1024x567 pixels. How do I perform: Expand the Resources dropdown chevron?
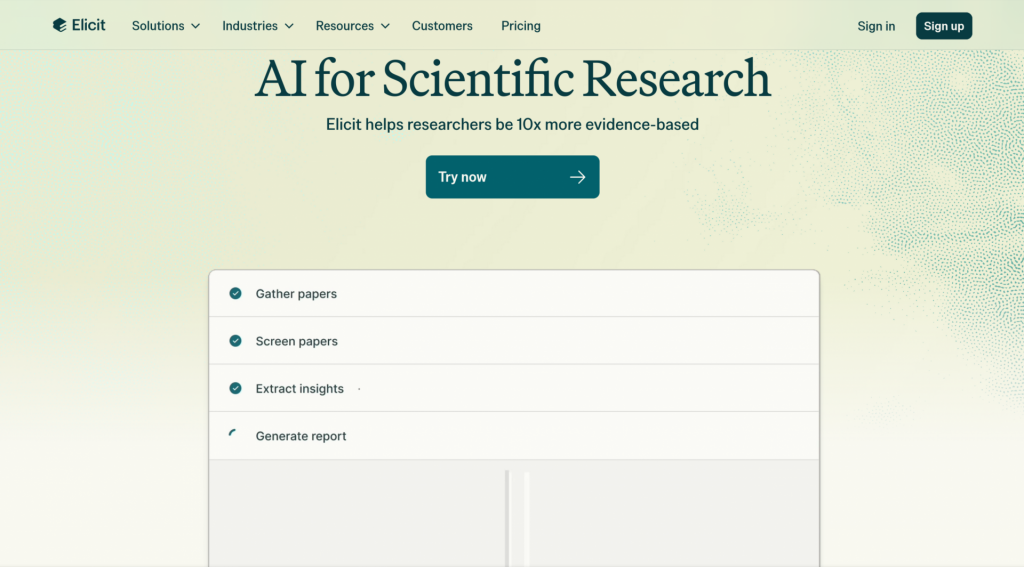(385, 26)
